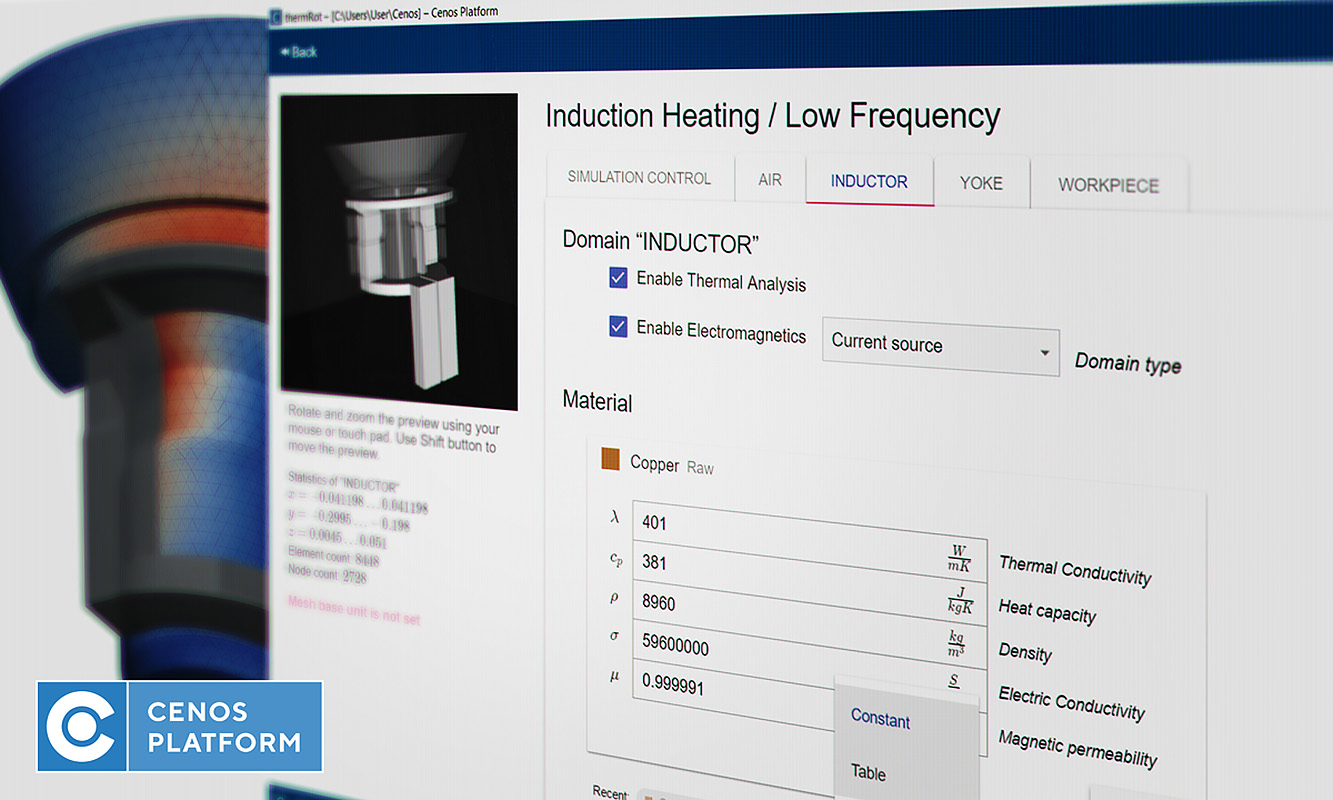The height and width of the screenshot is (800, 1333).
Task: Select the AIR domain tab
Action: (x=769, y=180)
